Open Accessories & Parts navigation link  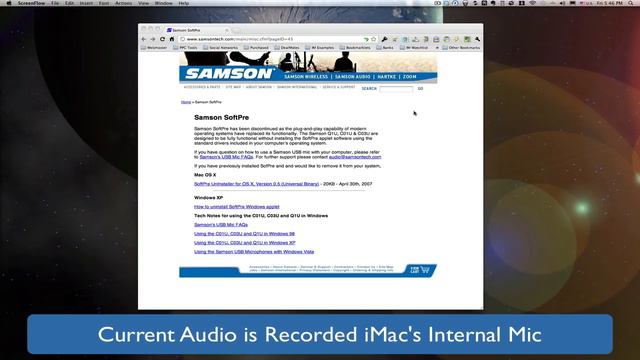pyautogui.click(x=202, y=87)
